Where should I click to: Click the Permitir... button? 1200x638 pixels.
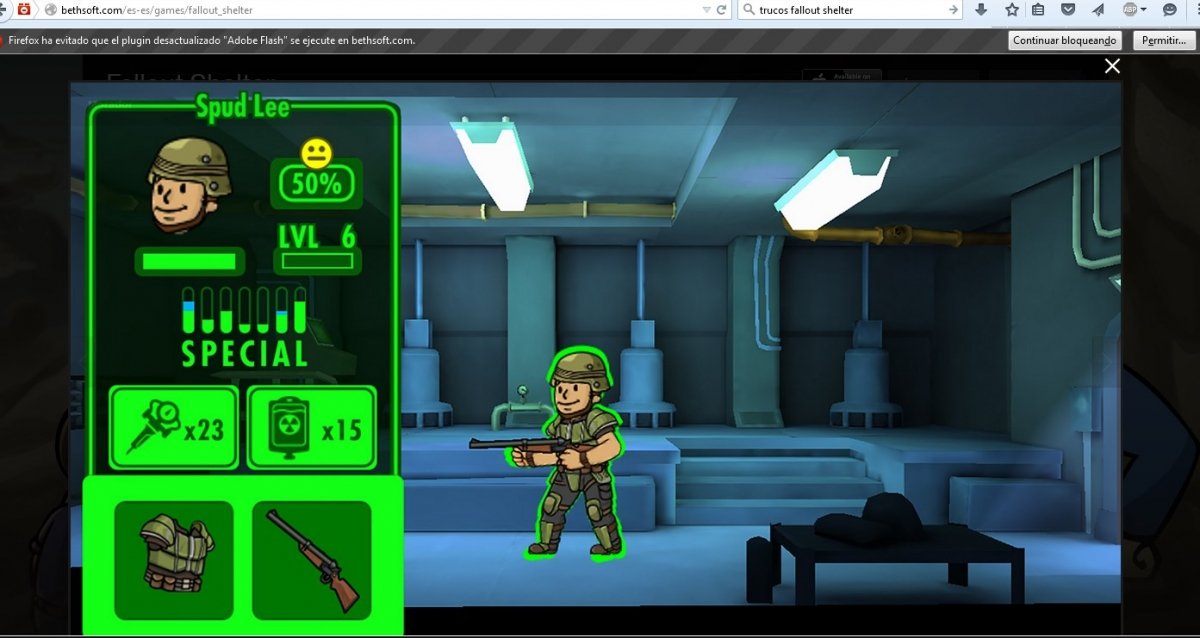(1164, 41)
